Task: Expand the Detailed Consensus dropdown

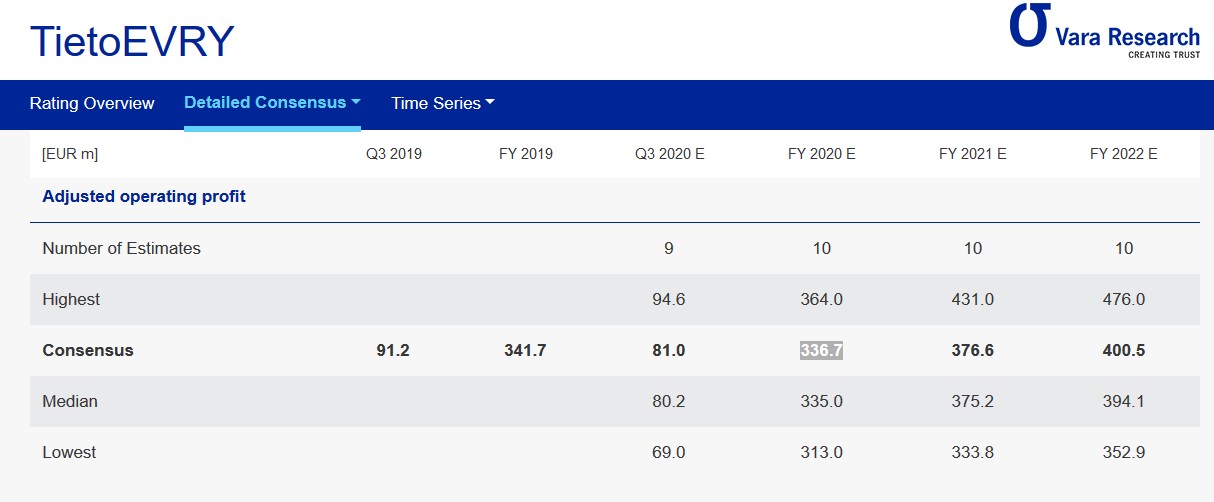Action: [272, 103]
